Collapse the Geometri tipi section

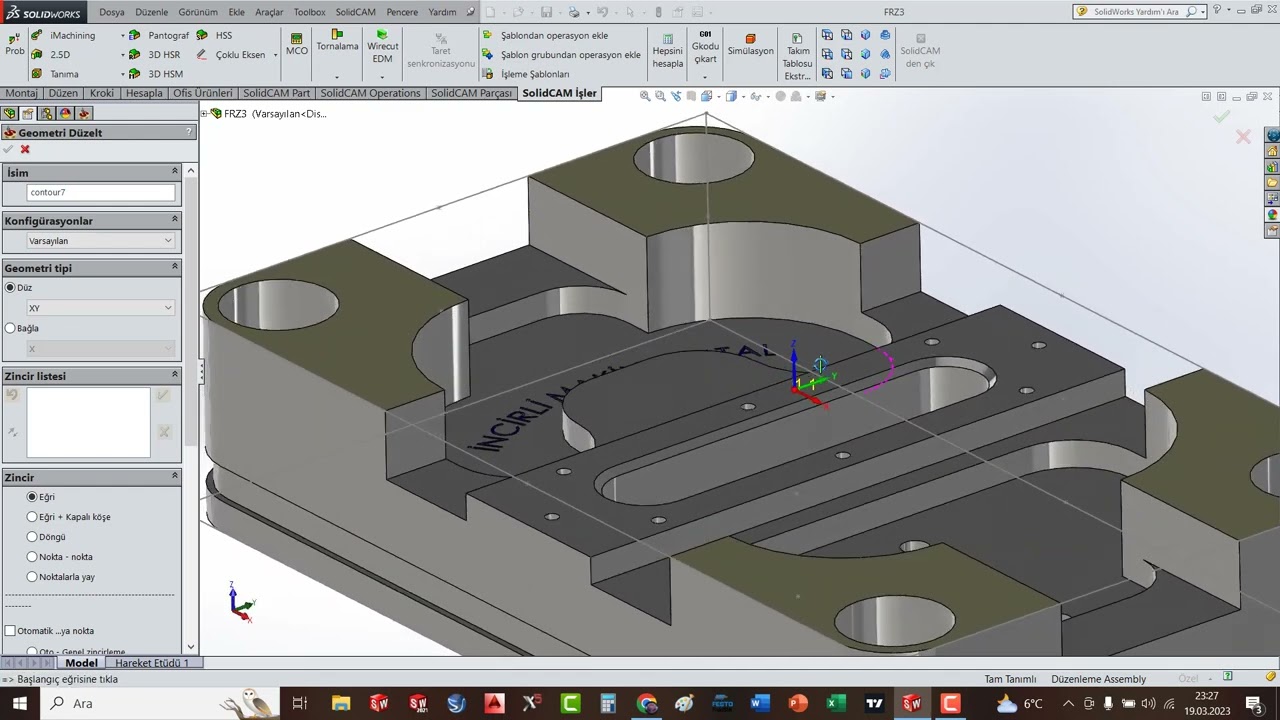coord(175,267)
